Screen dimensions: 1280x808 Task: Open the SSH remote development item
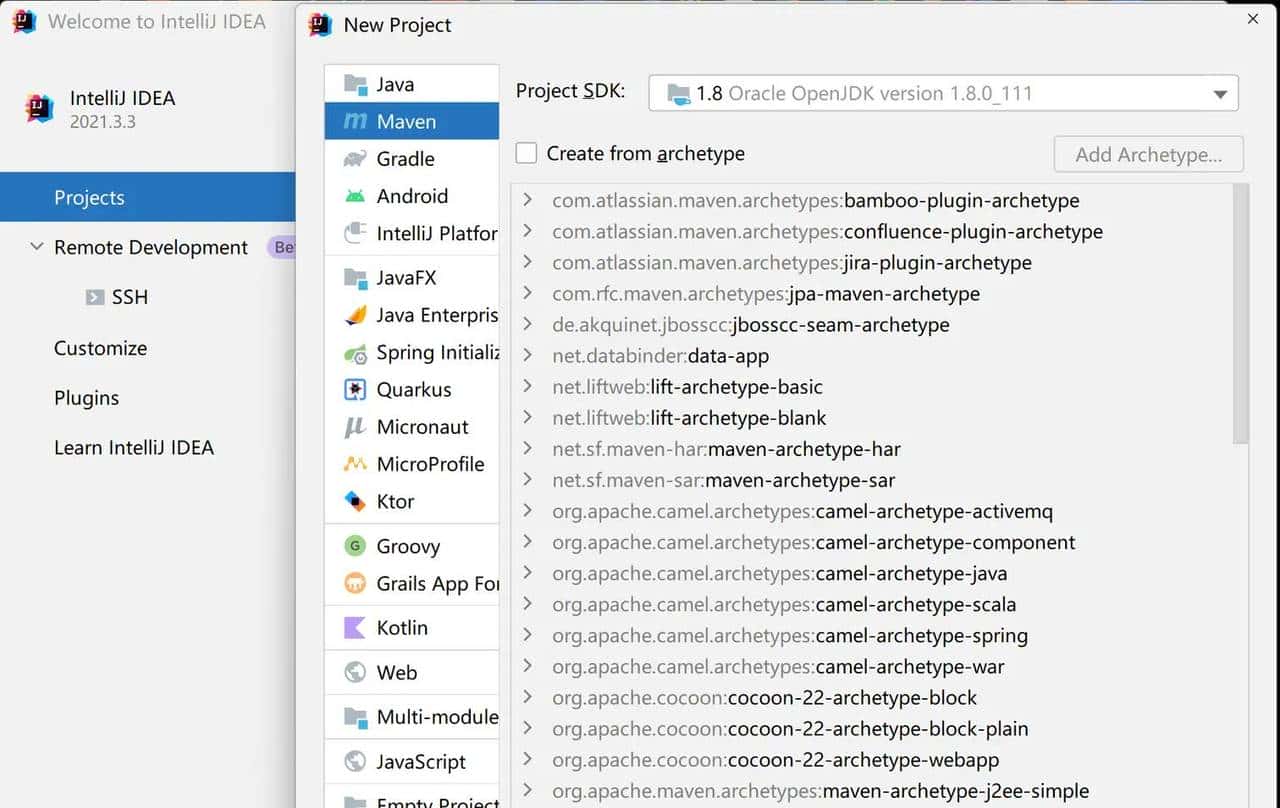(x=130, y=297)
